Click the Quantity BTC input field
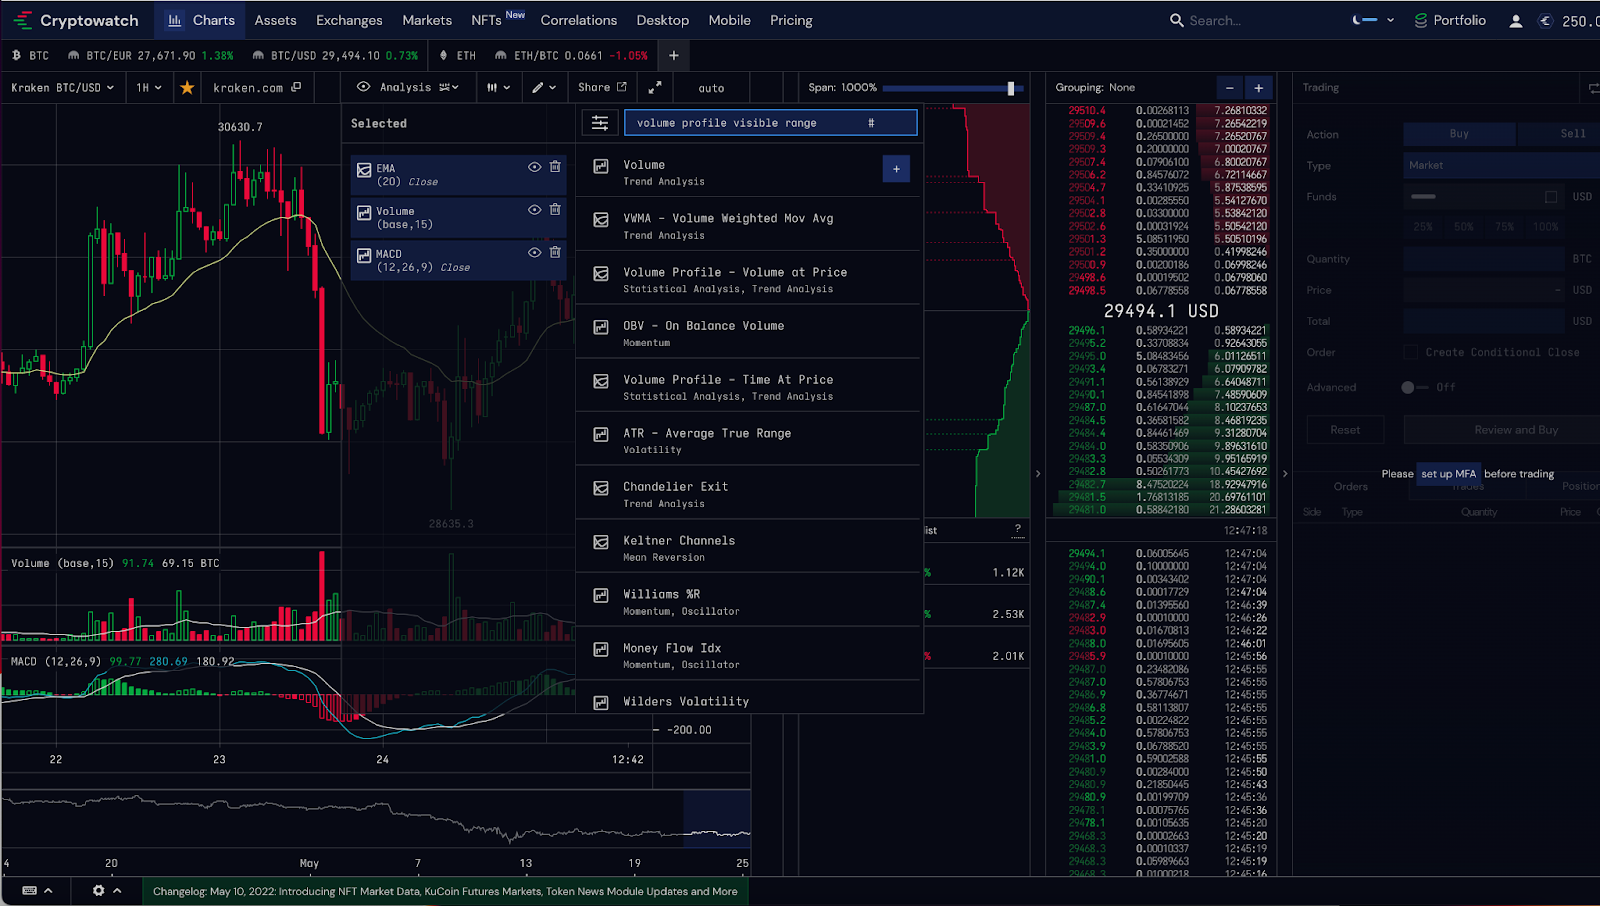 click(1483, 259)
